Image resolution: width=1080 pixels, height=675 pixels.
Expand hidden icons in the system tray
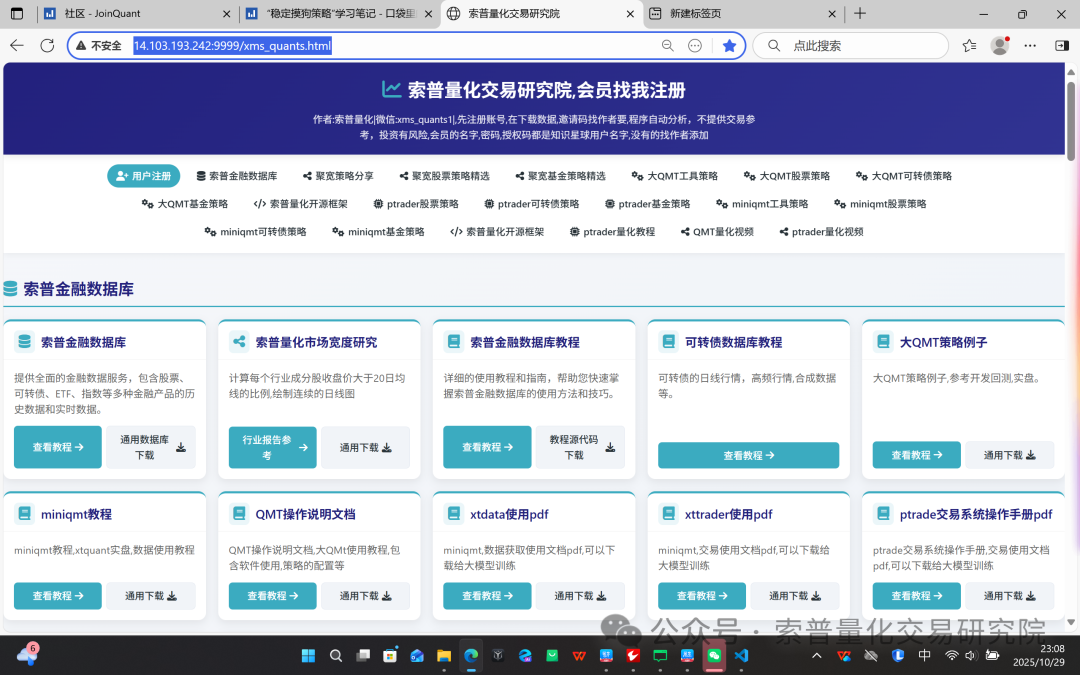click(817, 657)
